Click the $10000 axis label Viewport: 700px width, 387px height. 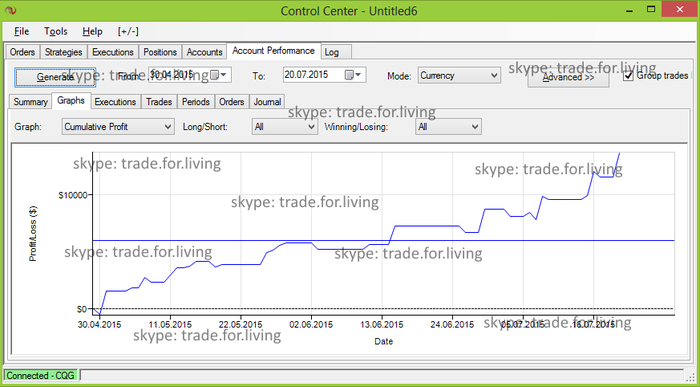(x=73, y=195)
